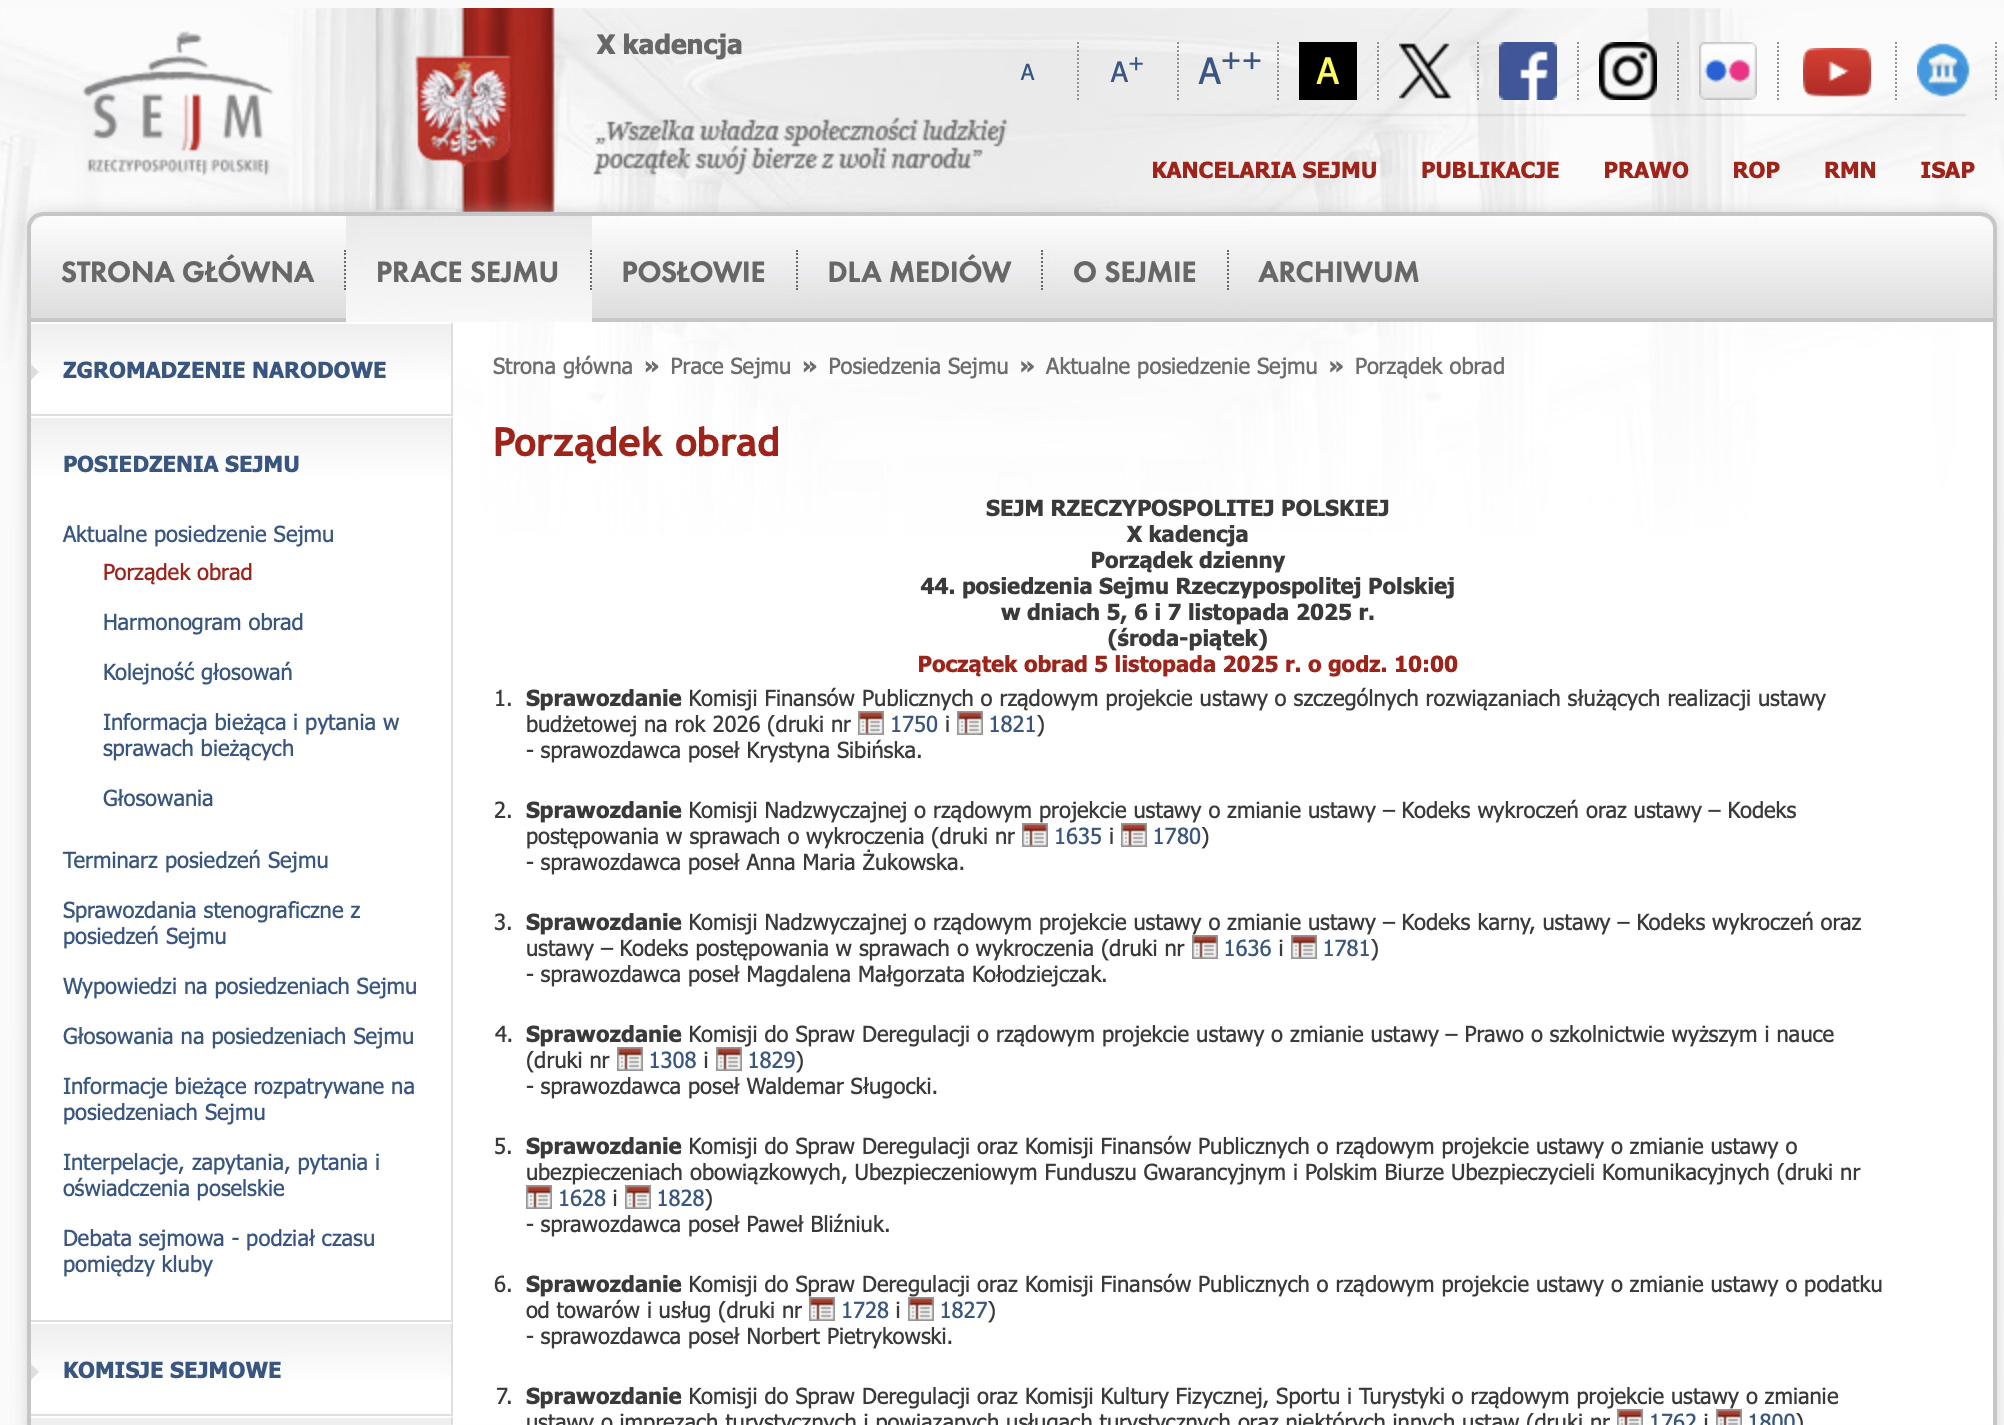This screenshot has width=2004, height=1425.
Task: Click the Kancelaria Sejmu top link
Action: coord(1264,170)
